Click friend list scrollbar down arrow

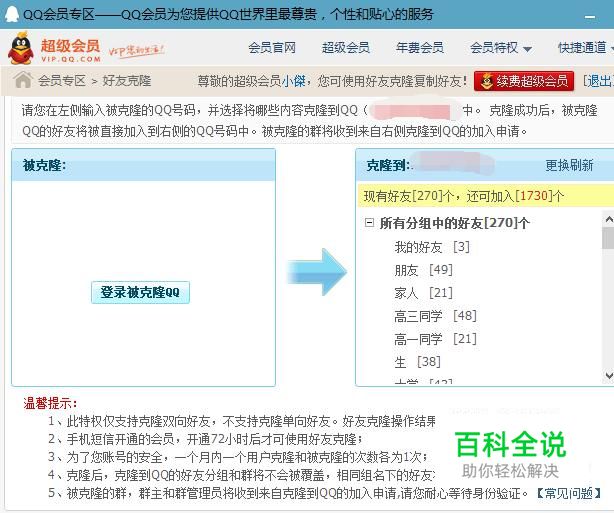tap(609, 376)
